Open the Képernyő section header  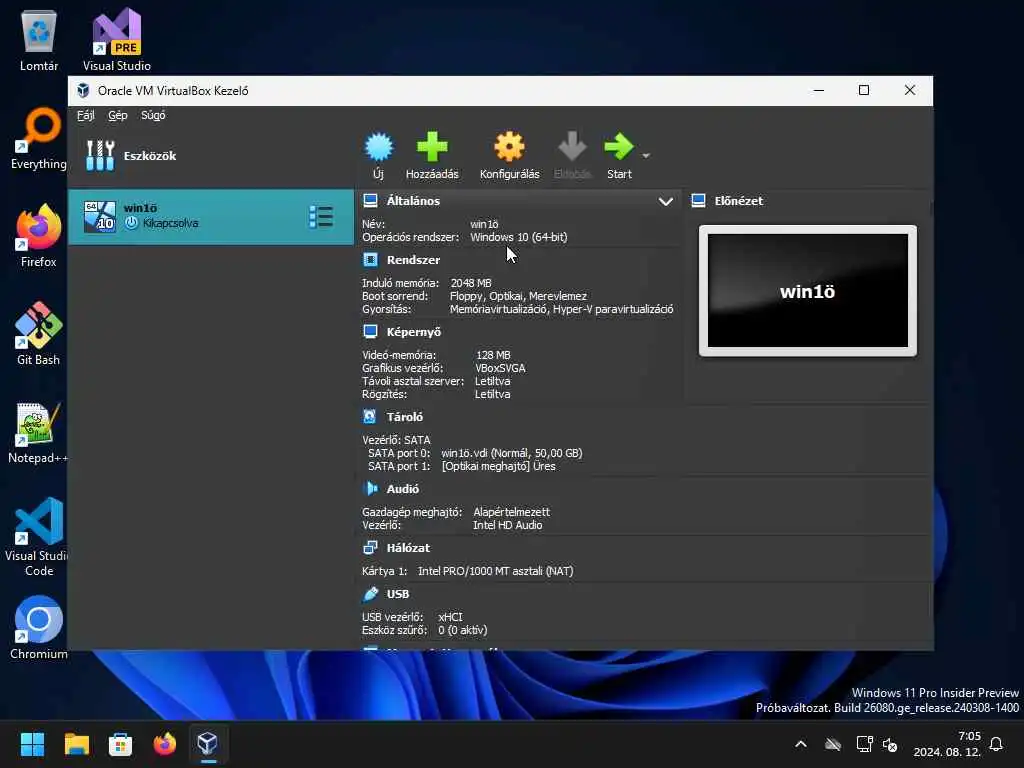(x=413, y=332)
